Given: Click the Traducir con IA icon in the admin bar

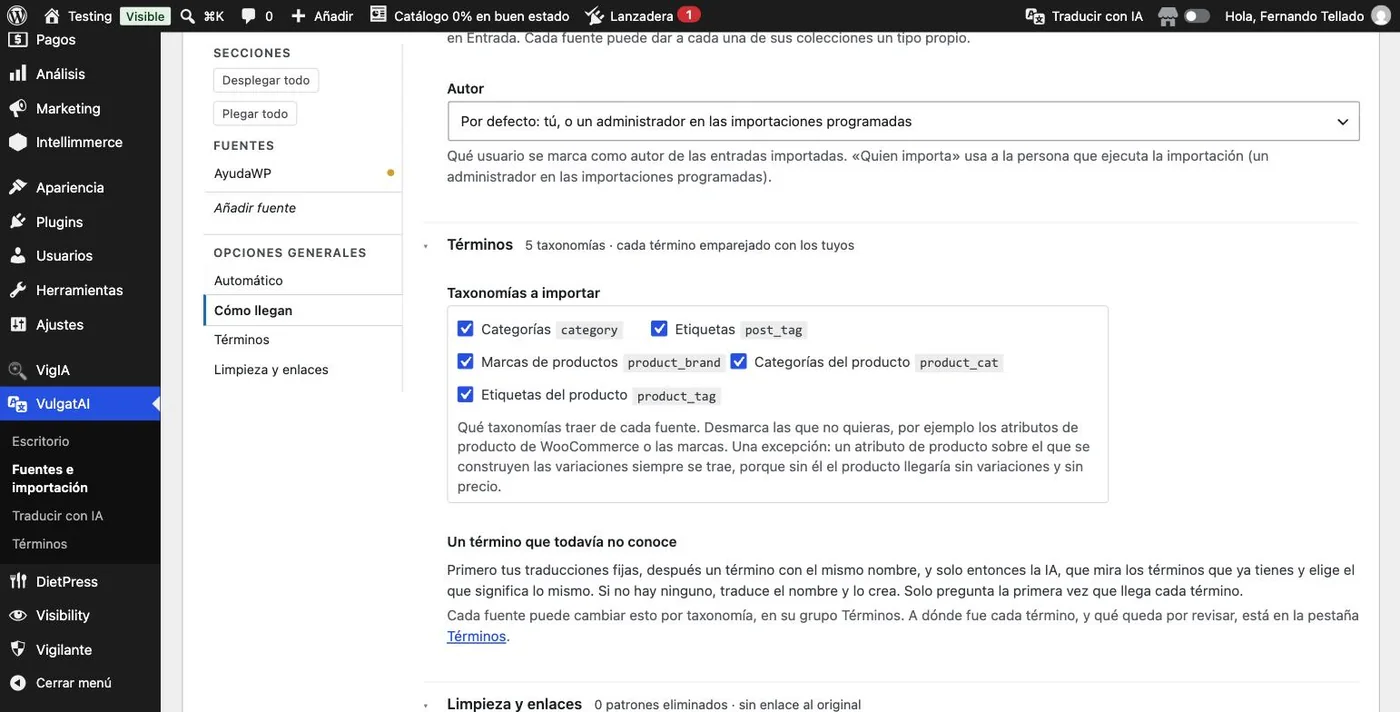Looking at the screenshot, I should point(1035,16).
